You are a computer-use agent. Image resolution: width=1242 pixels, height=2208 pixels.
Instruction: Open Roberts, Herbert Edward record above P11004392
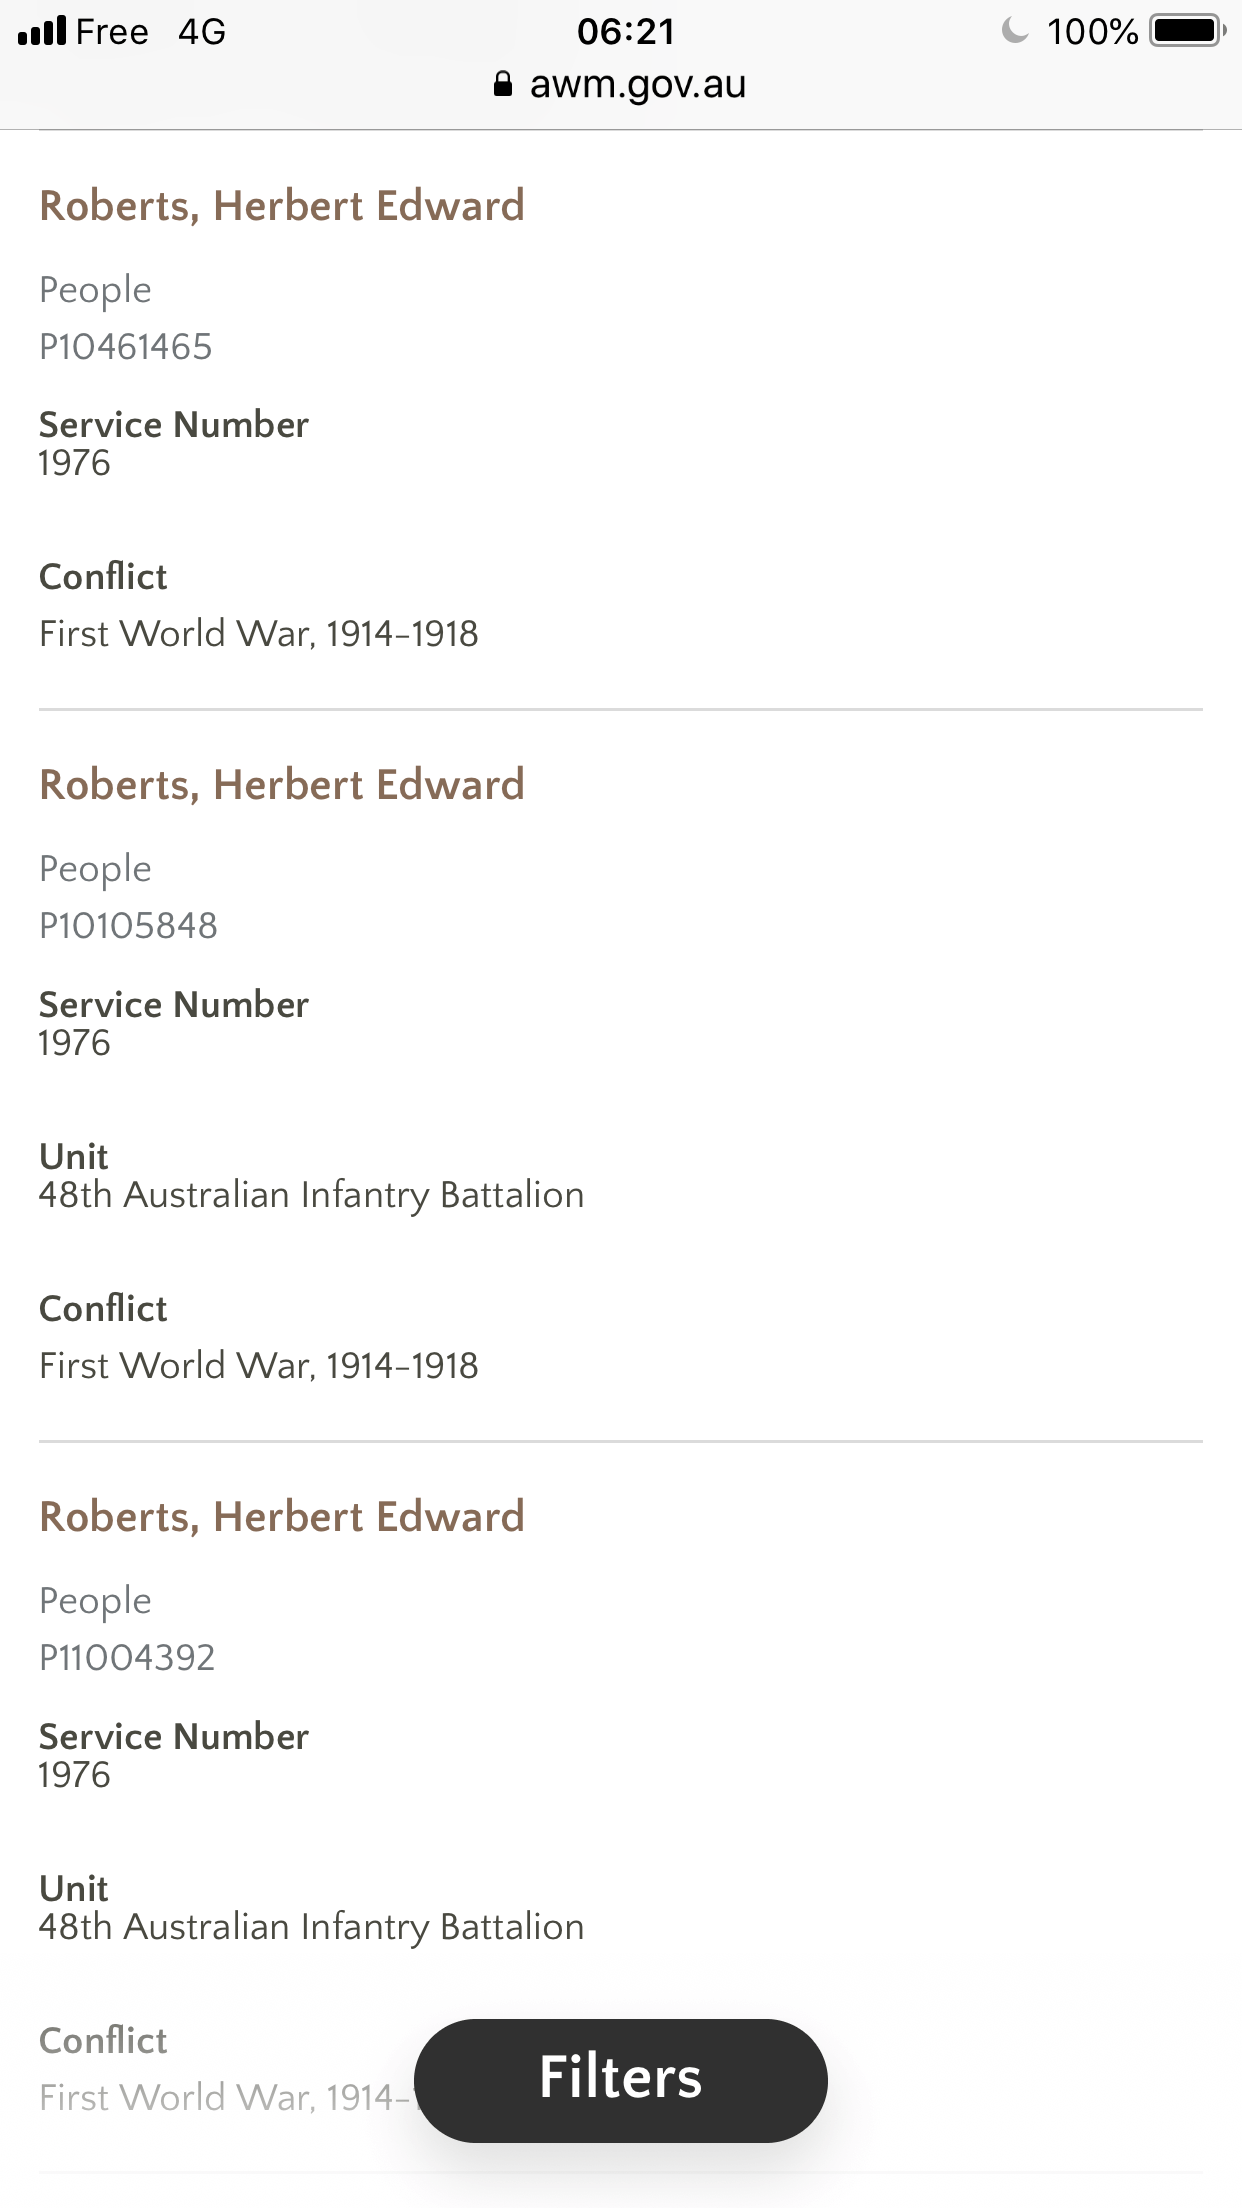[x=282, y=1517]
